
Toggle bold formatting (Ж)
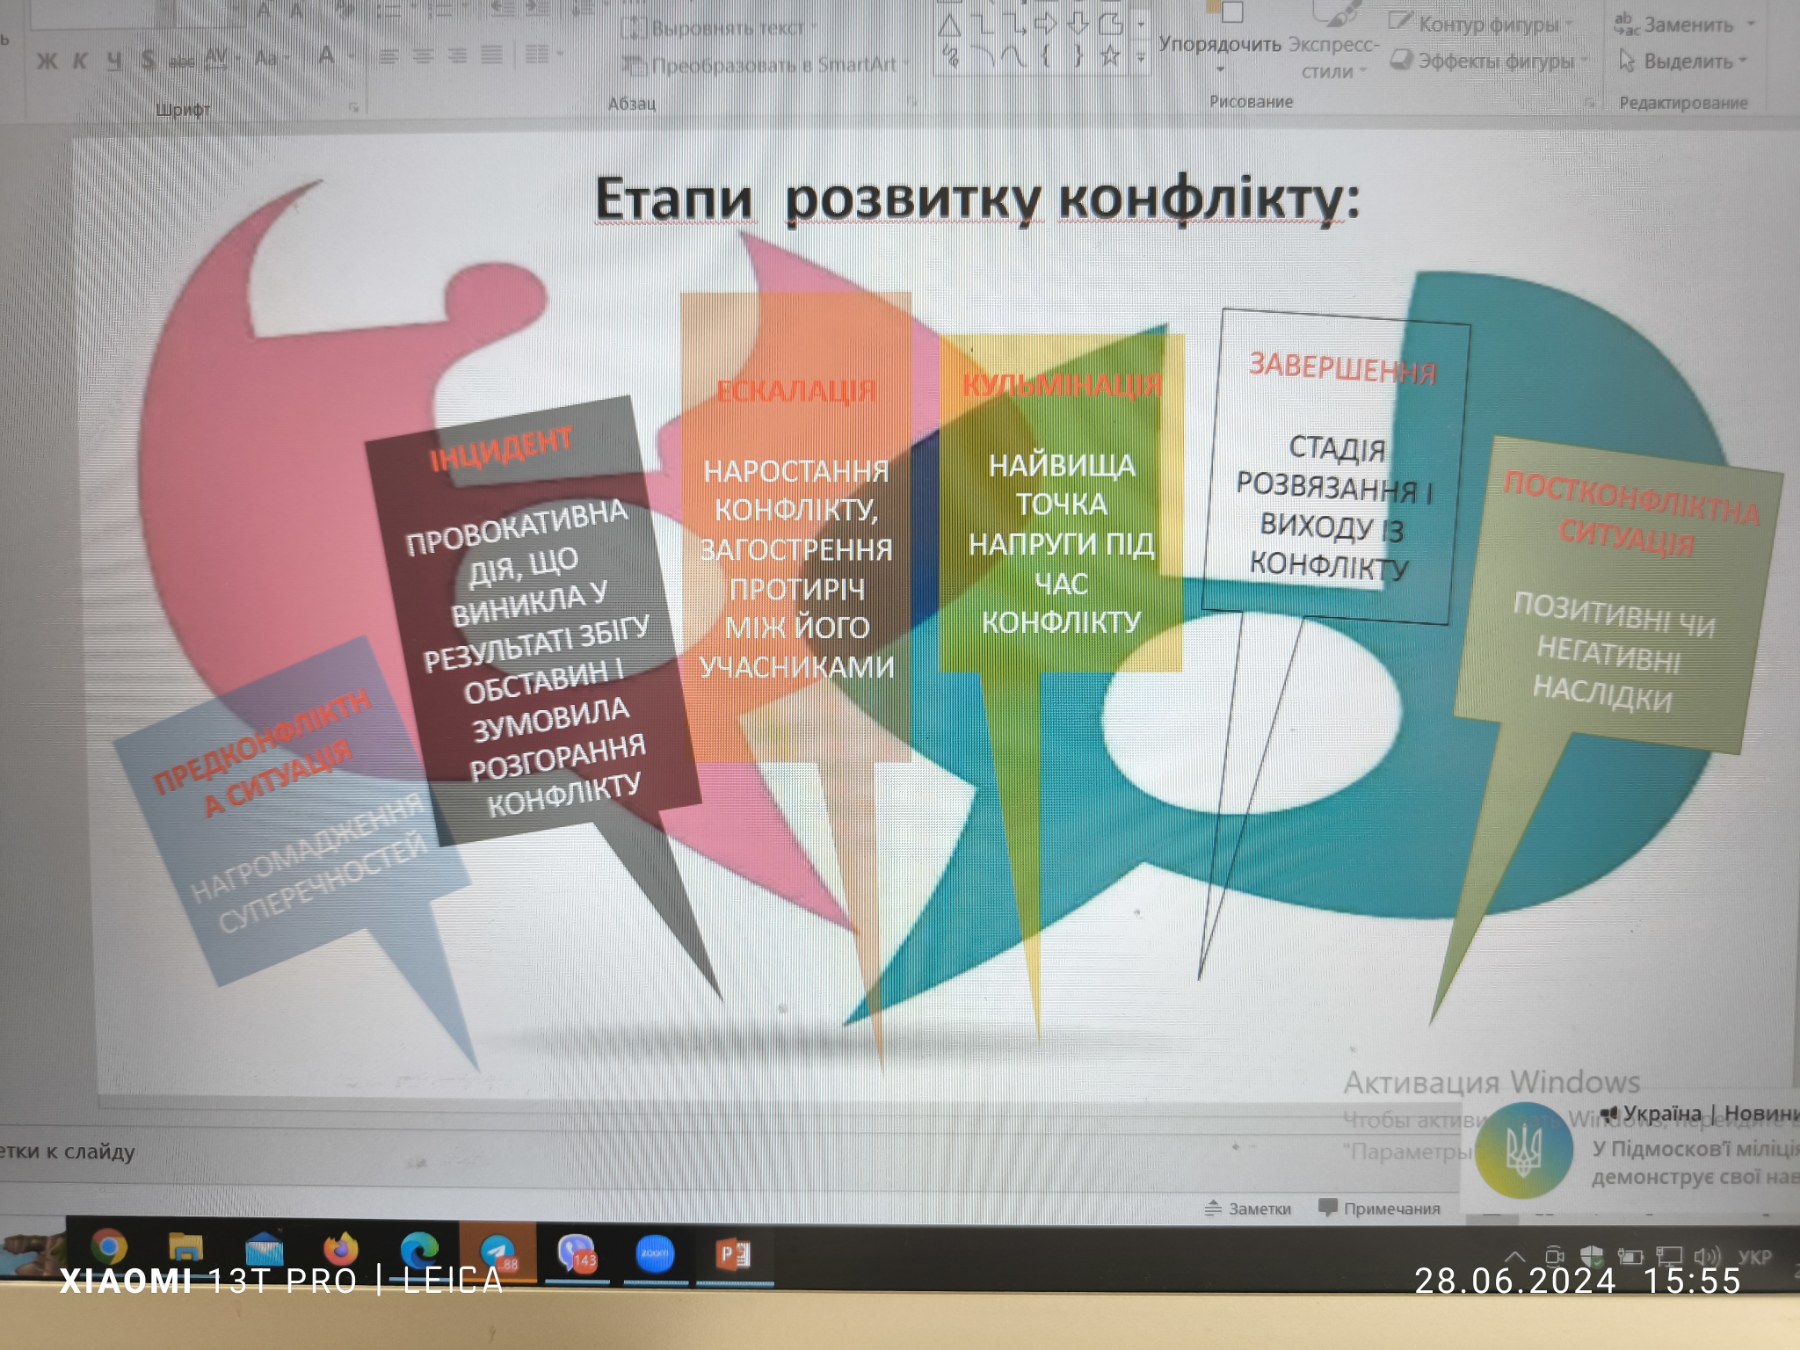(x=46, y=61)
